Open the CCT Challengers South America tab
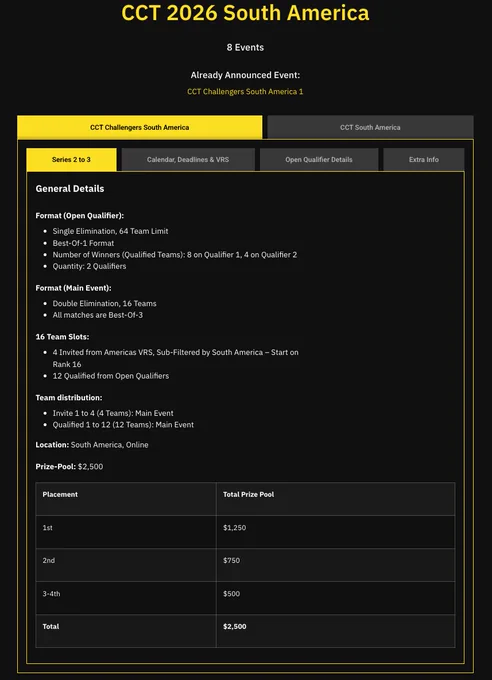 [140, 127]
